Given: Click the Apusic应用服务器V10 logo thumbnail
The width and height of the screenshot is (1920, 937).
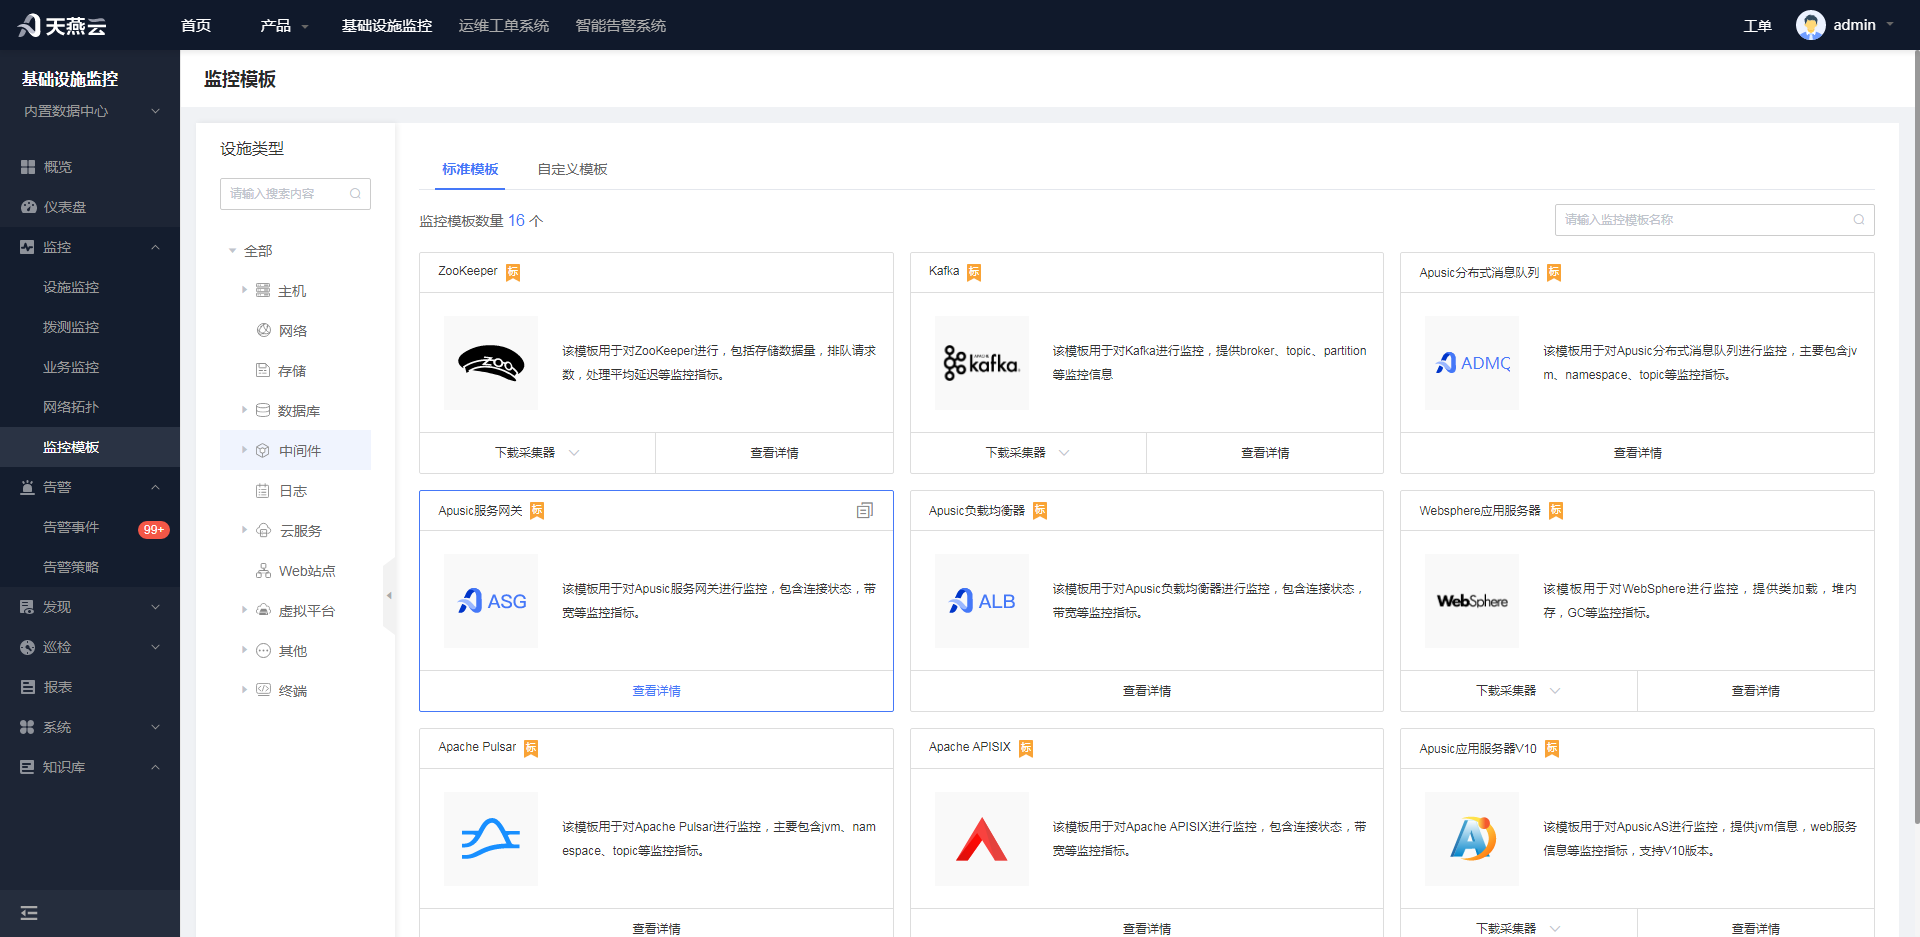Looking at the screenshot, I should click(x=1472, y=839).
